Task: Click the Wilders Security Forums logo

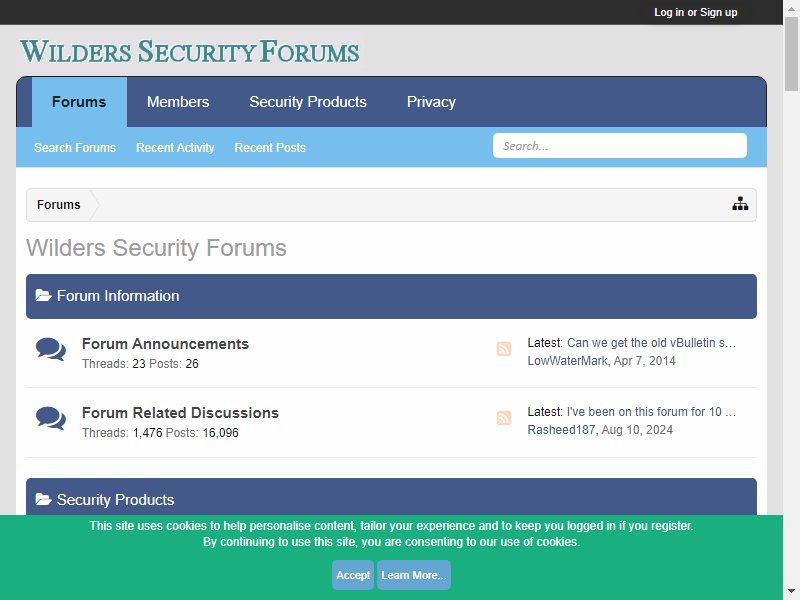Action: click(189, 52)
